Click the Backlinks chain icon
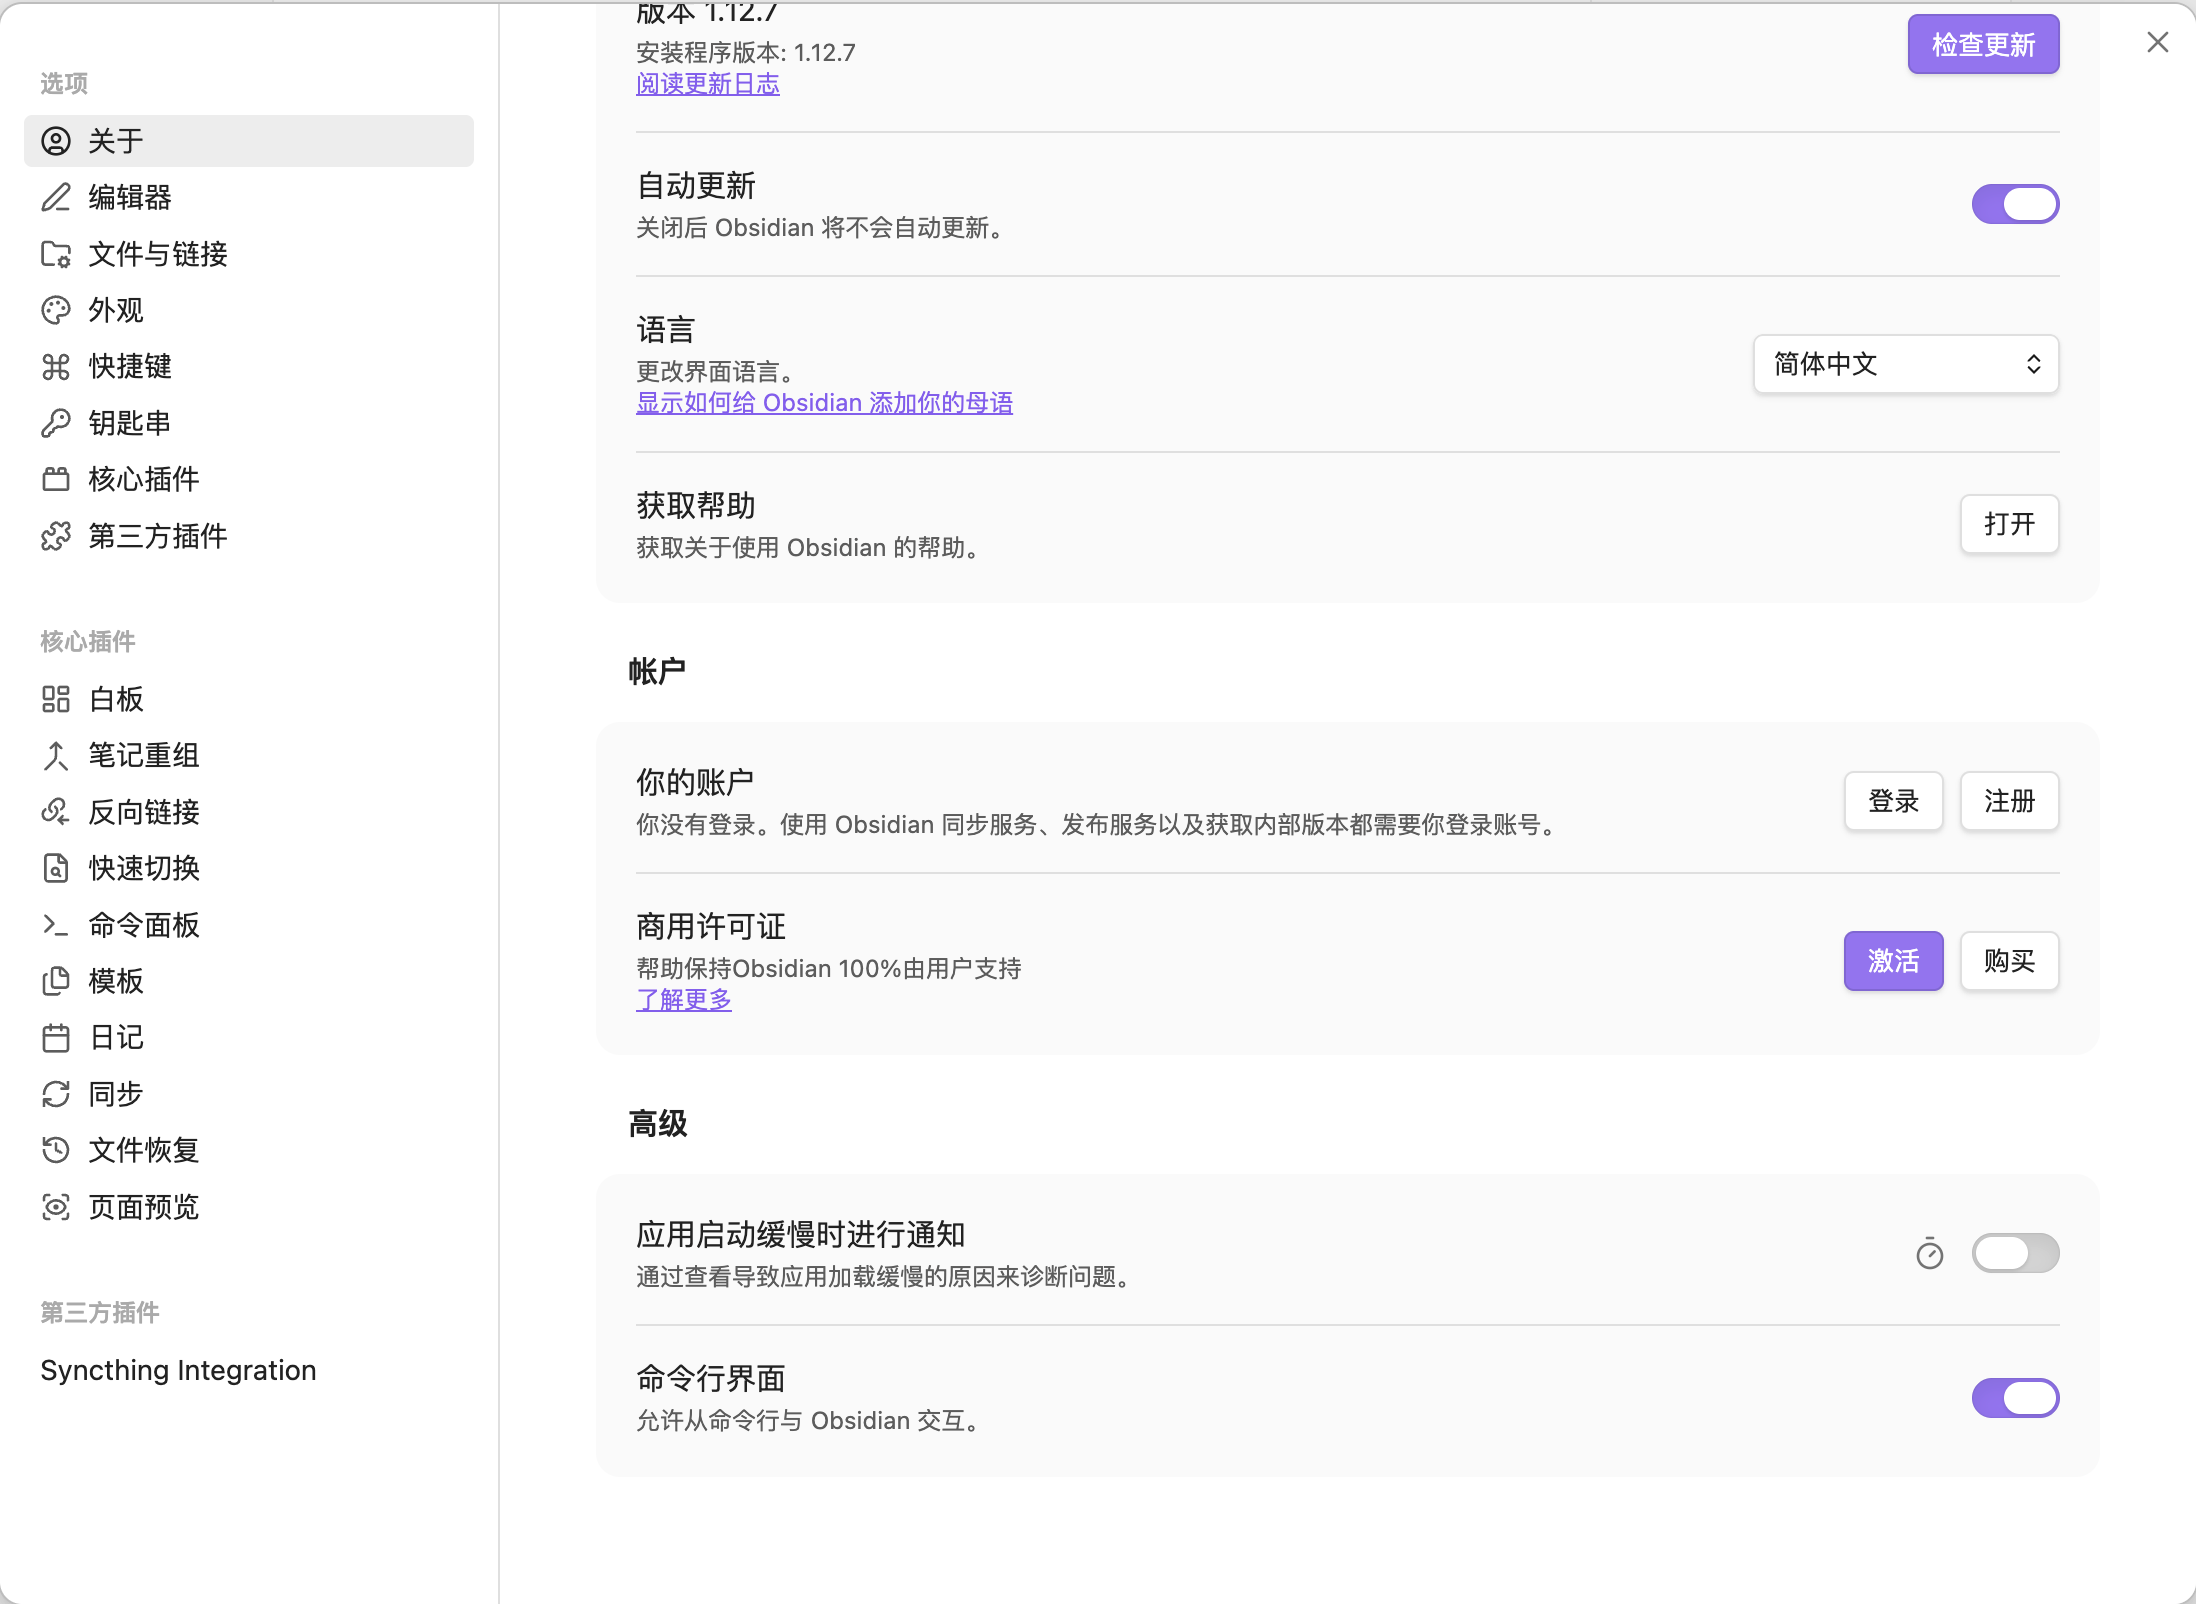The height and width of the screenshot is (1604, 2196). click(56, 812)
